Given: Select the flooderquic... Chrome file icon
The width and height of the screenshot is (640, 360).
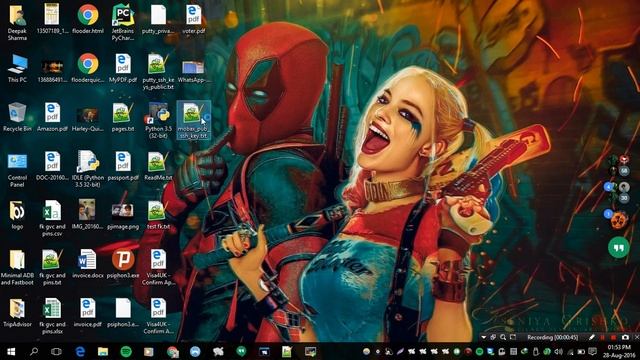Looking at the screenshot, I should click(88, 64).
